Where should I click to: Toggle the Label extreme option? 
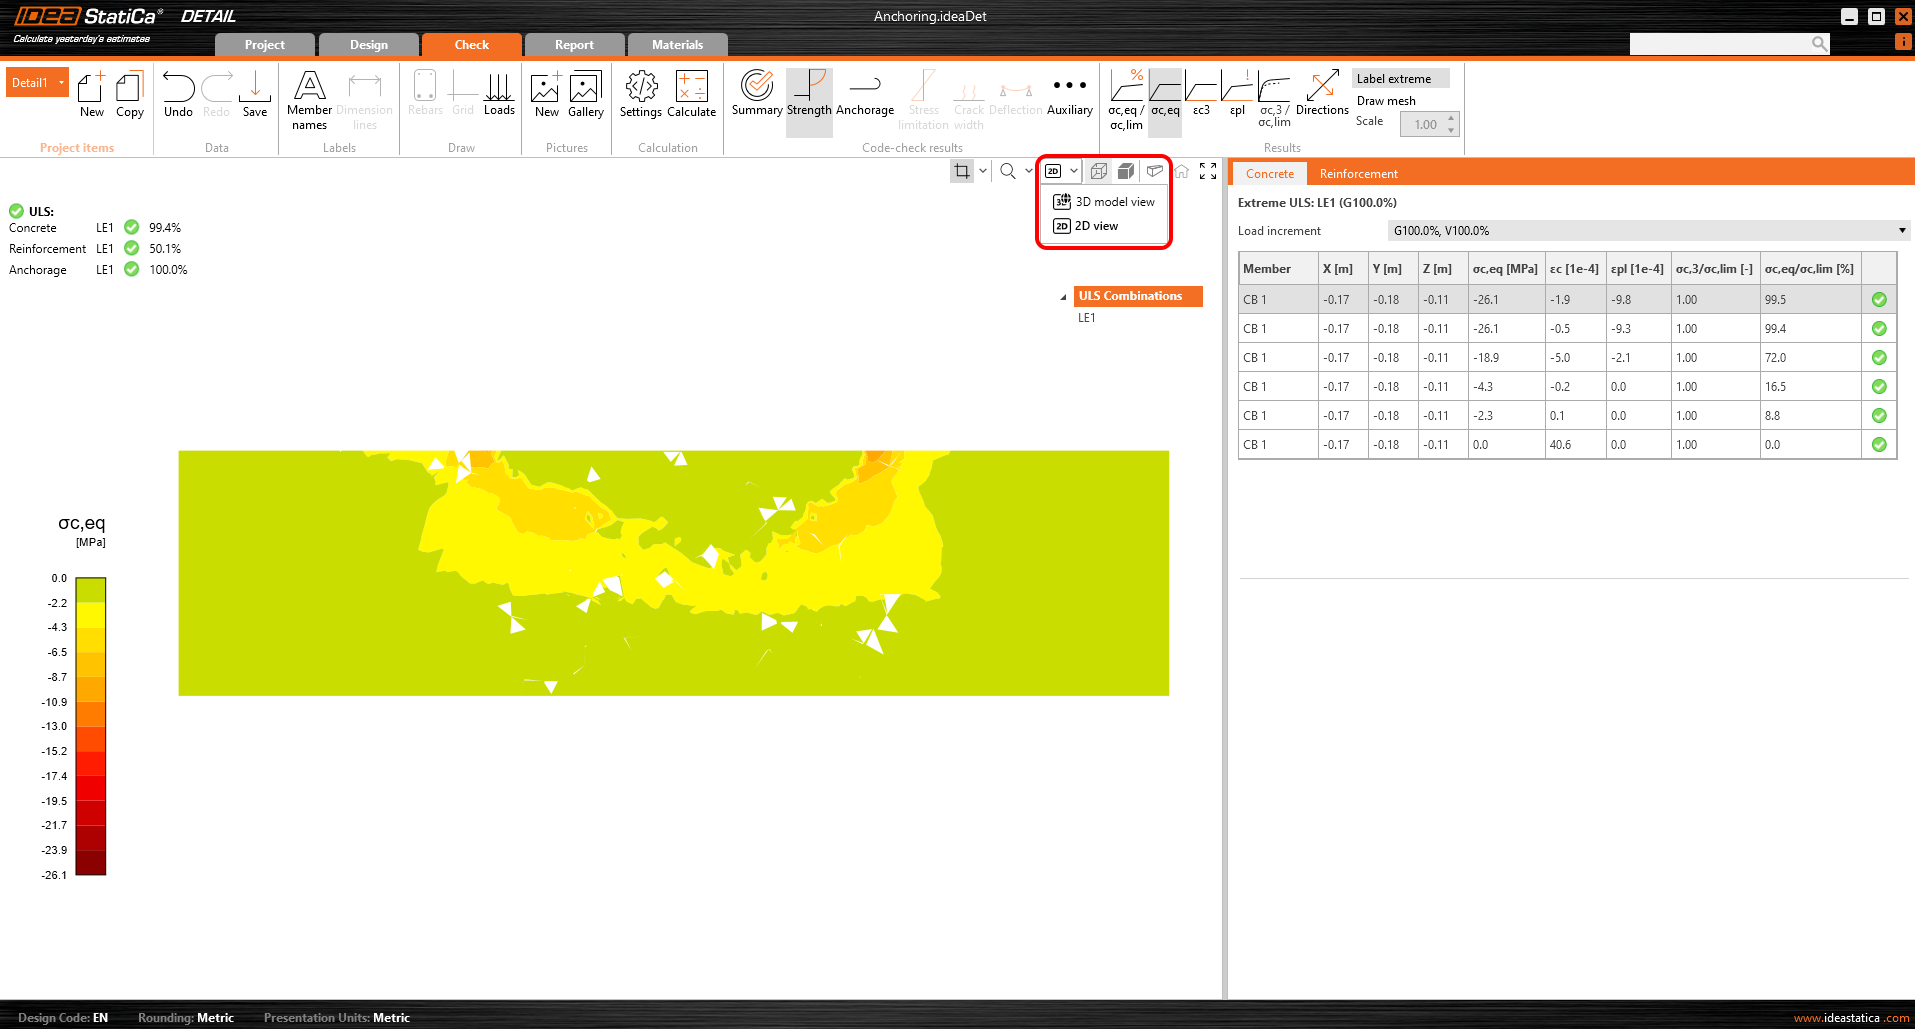1393,79
